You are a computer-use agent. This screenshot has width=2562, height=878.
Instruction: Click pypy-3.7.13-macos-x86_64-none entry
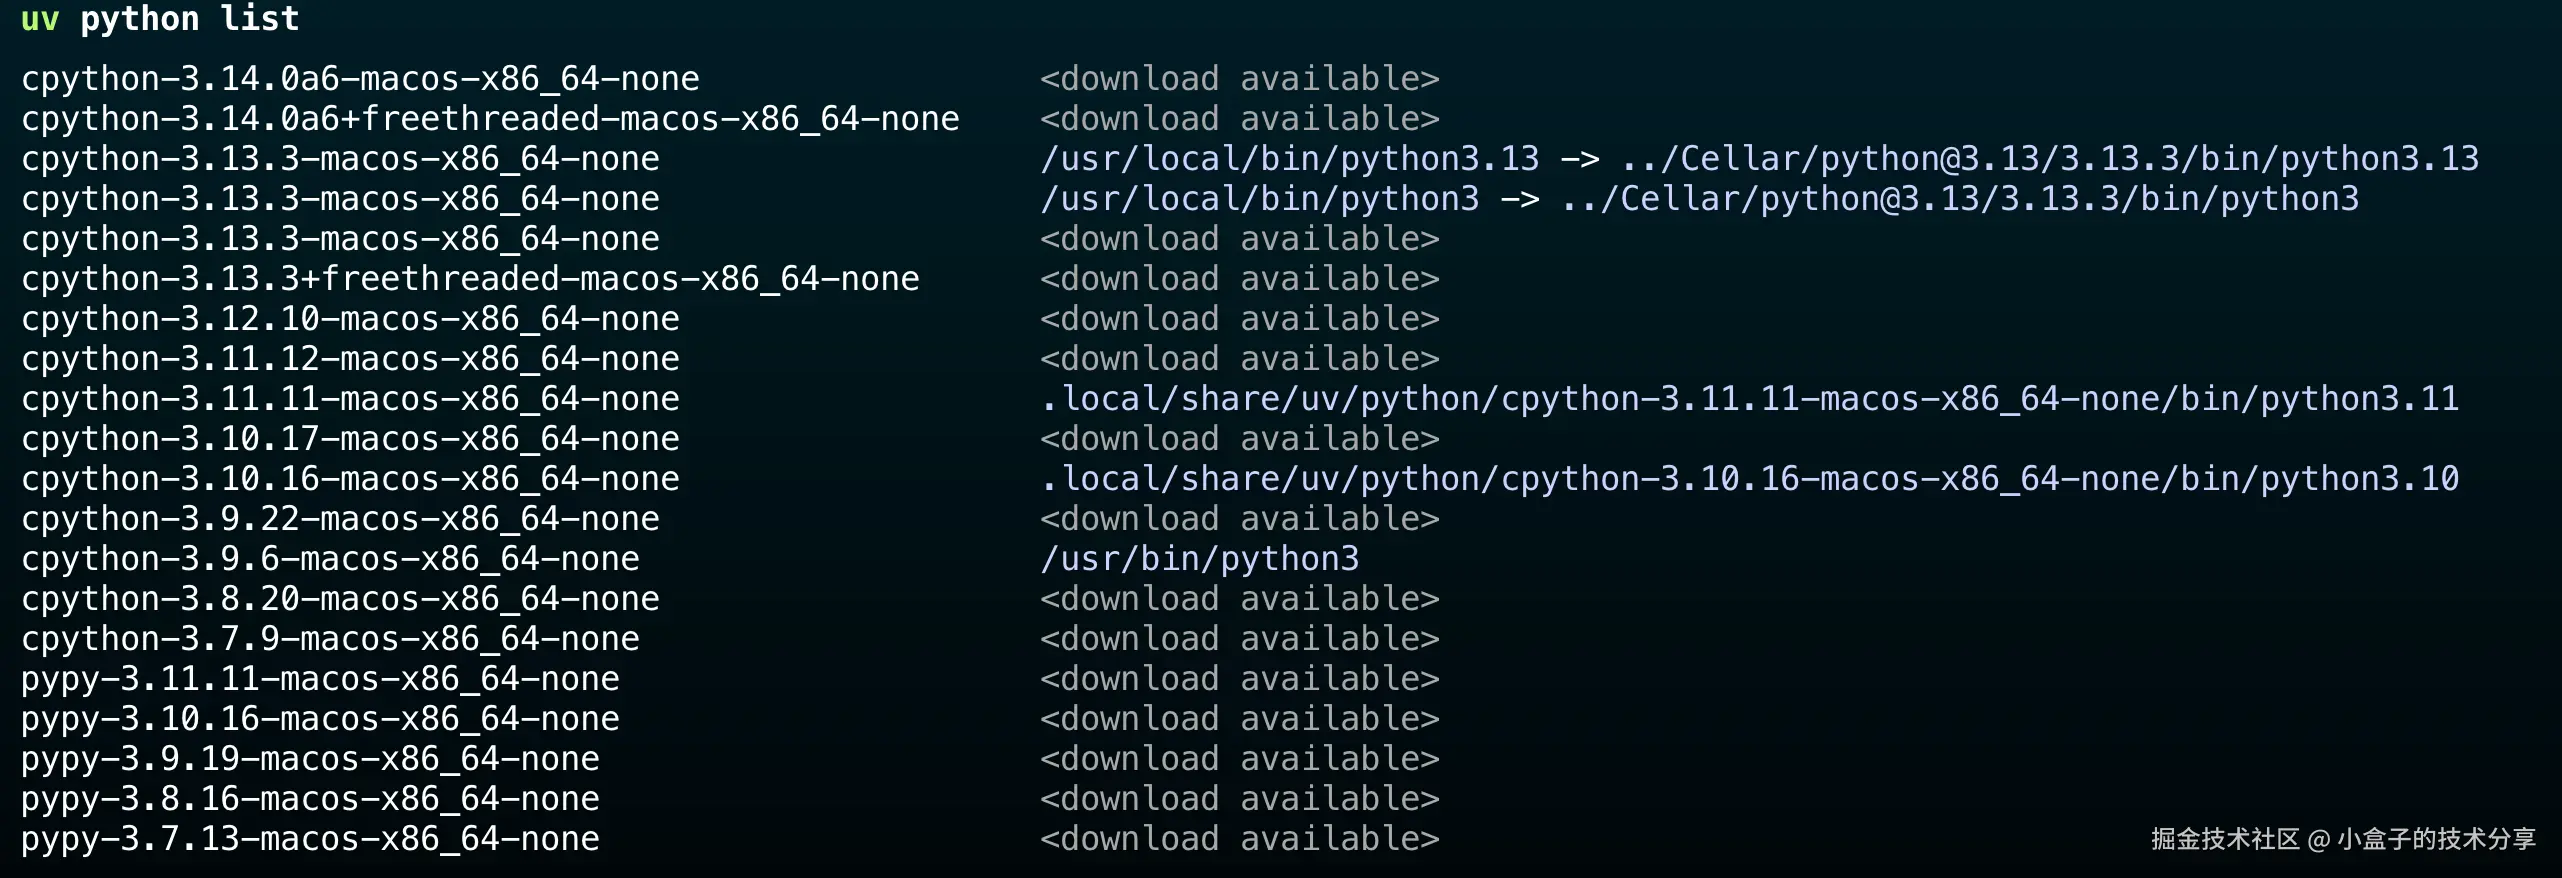pos(310,839)
